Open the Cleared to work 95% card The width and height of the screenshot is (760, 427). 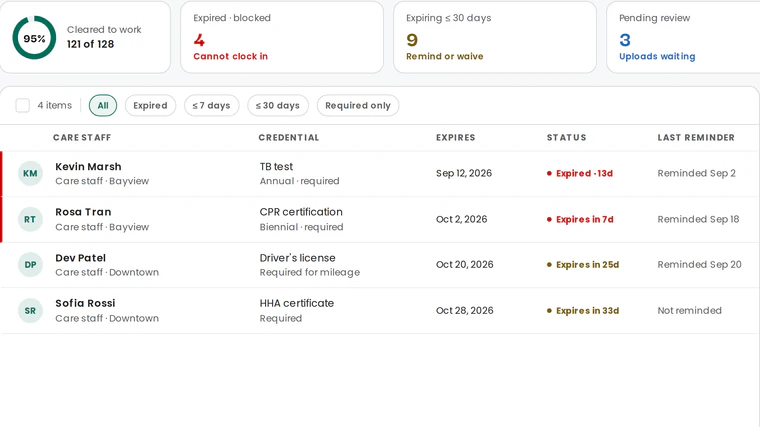pyautogui.click(x=85, y=37)
